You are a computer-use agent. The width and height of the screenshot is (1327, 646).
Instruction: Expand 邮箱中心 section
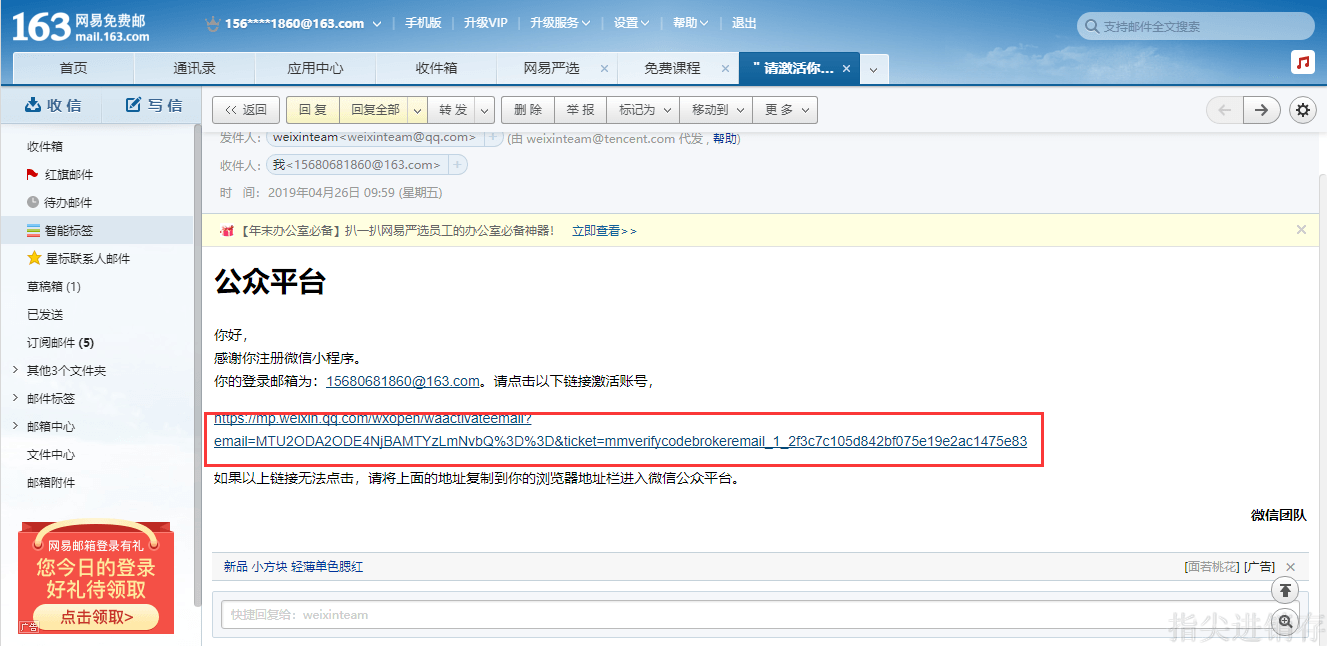pyautogui.click(x=15, y=426)
